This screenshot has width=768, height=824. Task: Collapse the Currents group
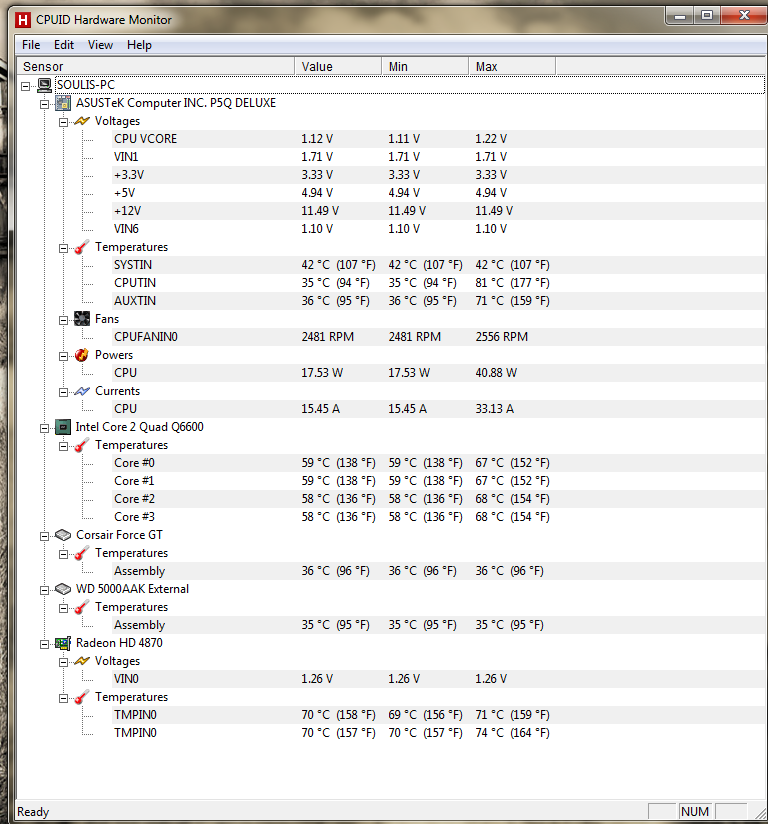pyautogui.click(x=64, y=392)
